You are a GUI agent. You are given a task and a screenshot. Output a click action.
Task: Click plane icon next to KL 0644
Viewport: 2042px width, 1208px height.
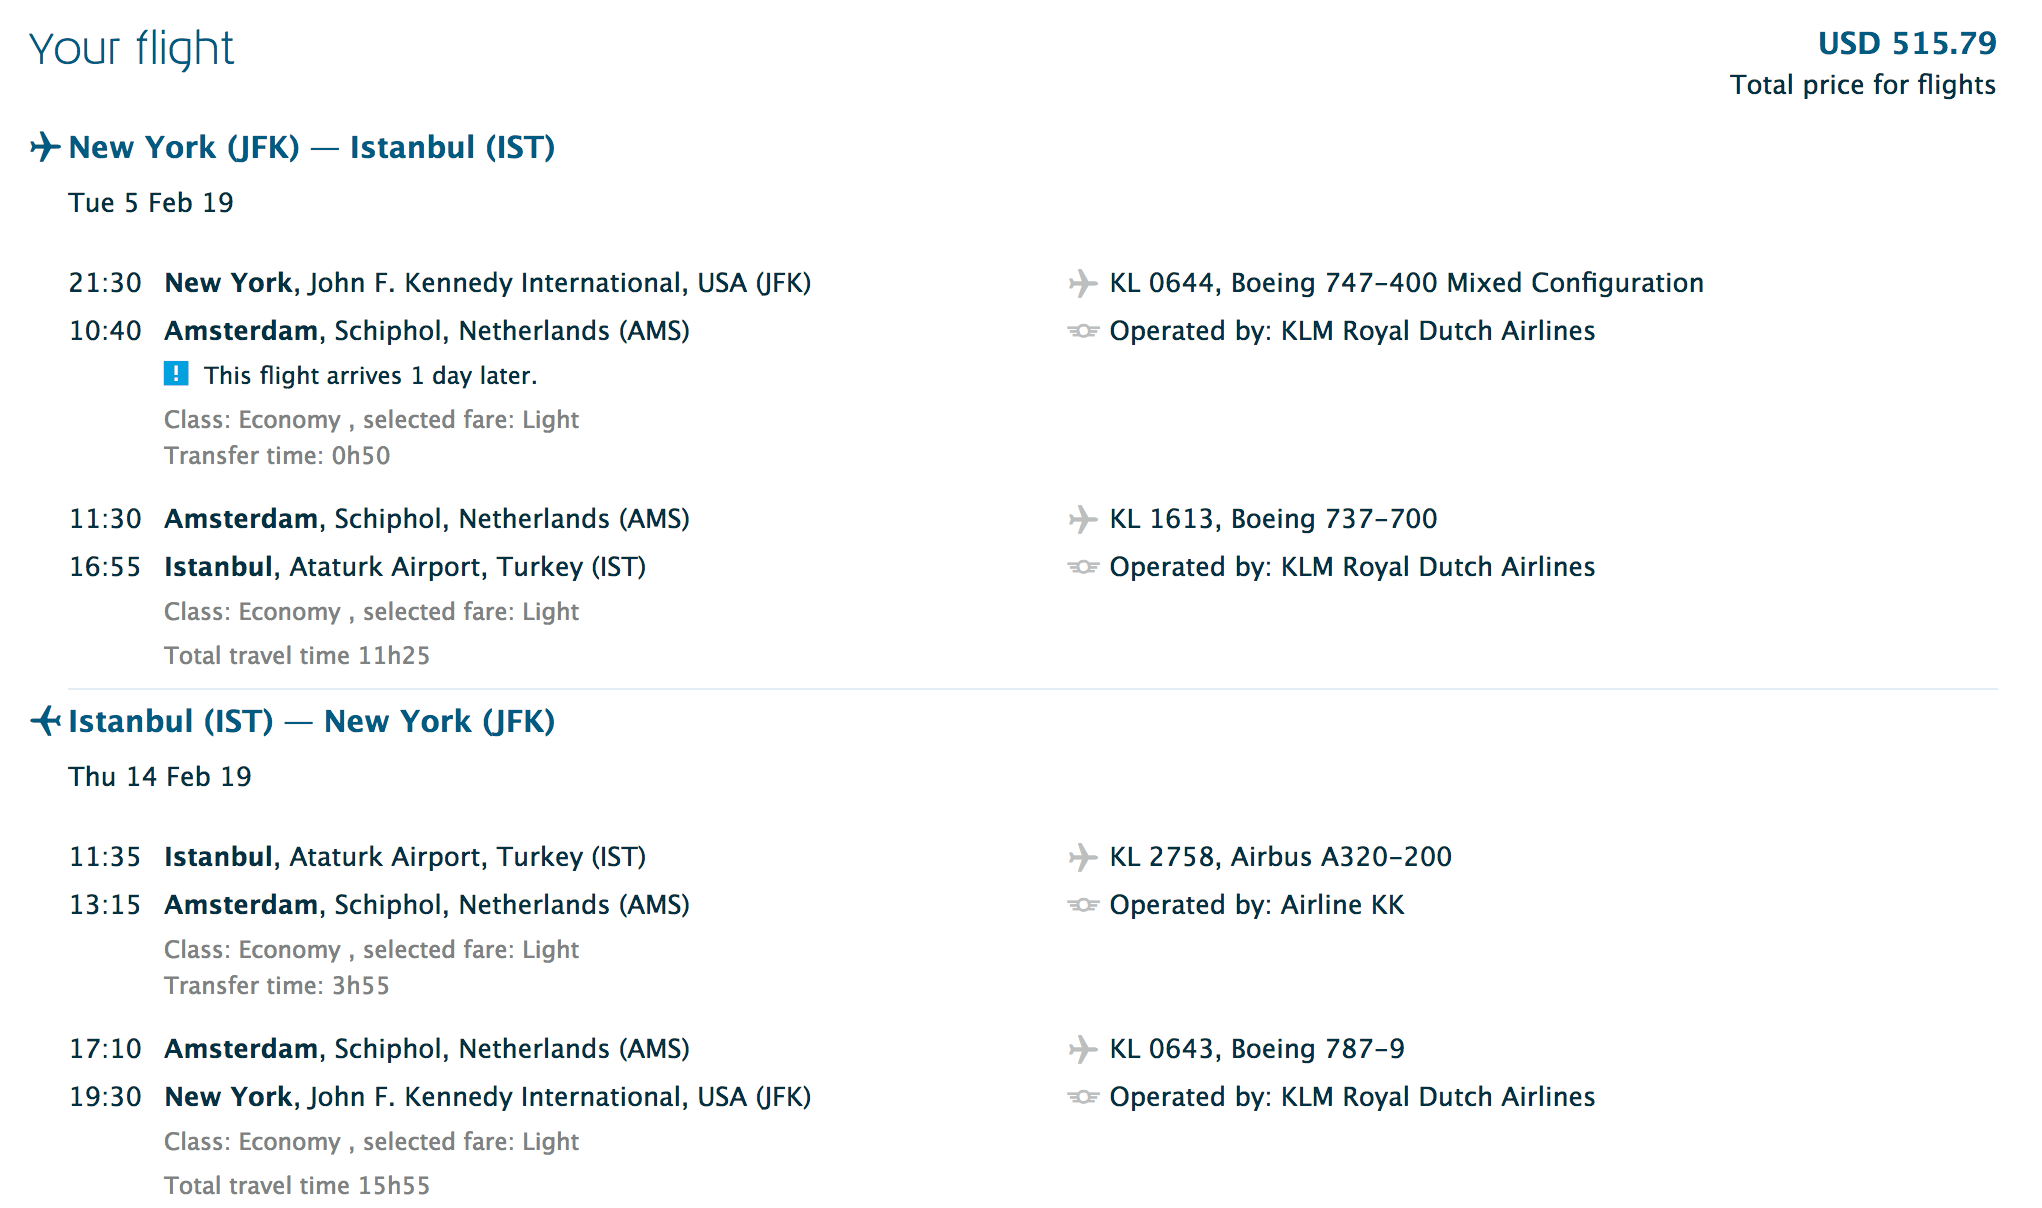[1083, 283]
